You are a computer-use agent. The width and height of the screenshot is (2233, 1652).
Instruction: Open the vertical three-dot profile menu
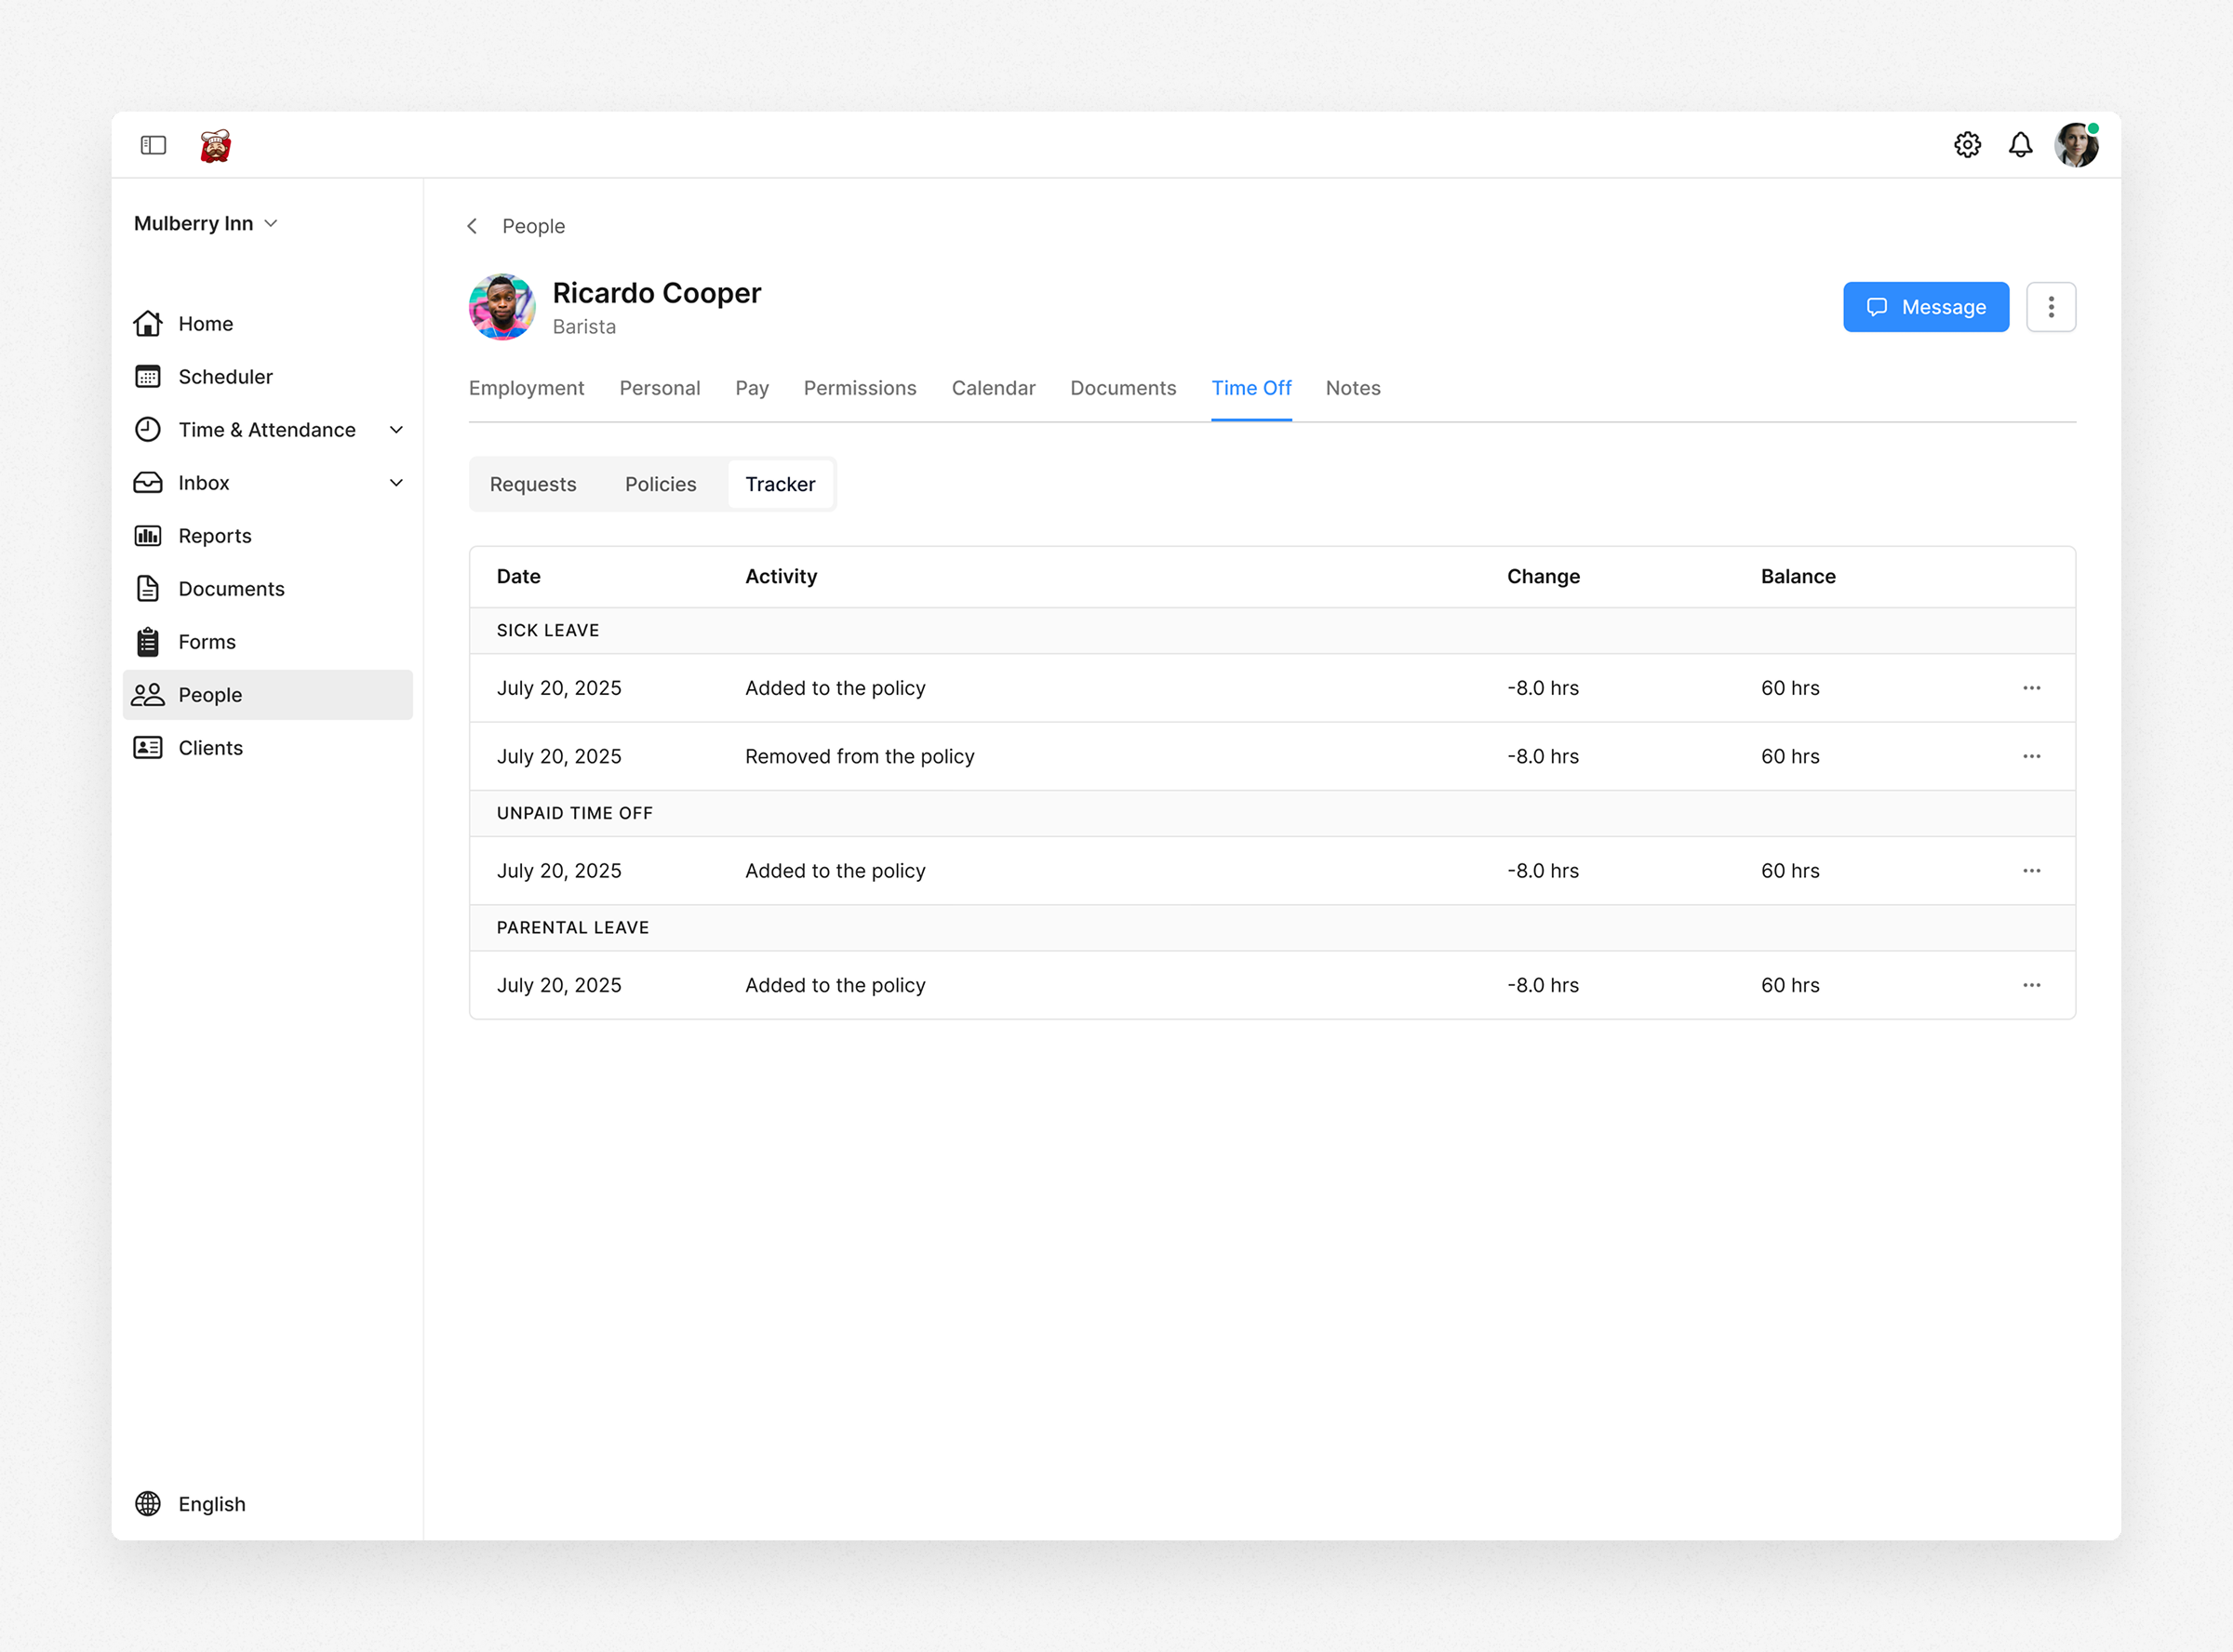(2051, 307)
